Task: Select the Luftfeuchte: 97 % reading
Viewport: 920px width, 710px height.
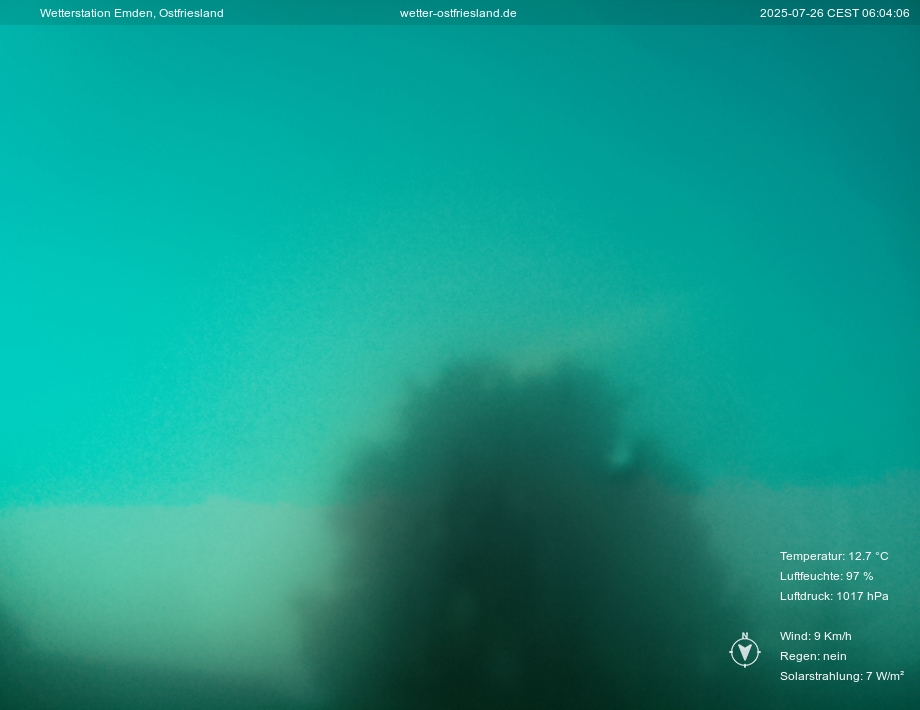Action: 826,576
